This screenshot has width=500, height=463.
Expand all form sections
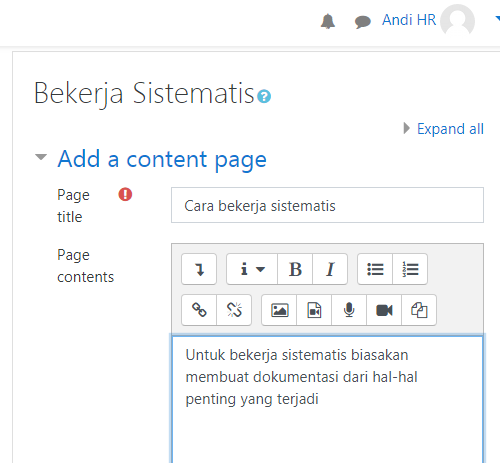coord(450,129)
